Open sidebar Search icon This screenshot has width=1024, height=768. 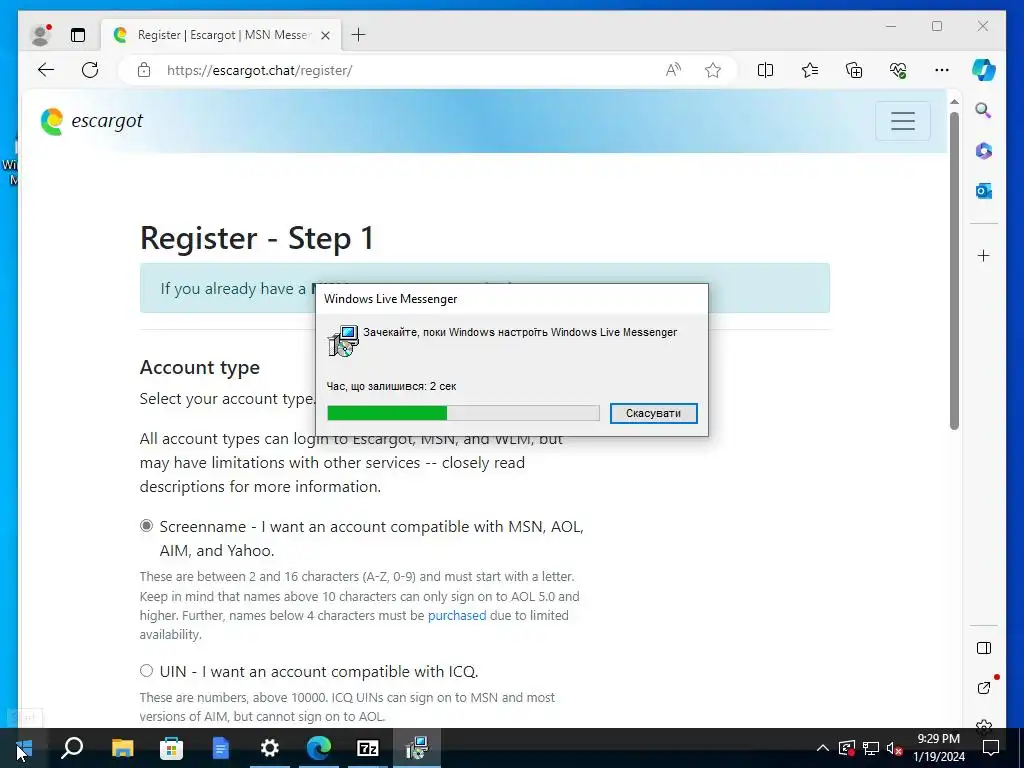[x=984, y=110]
